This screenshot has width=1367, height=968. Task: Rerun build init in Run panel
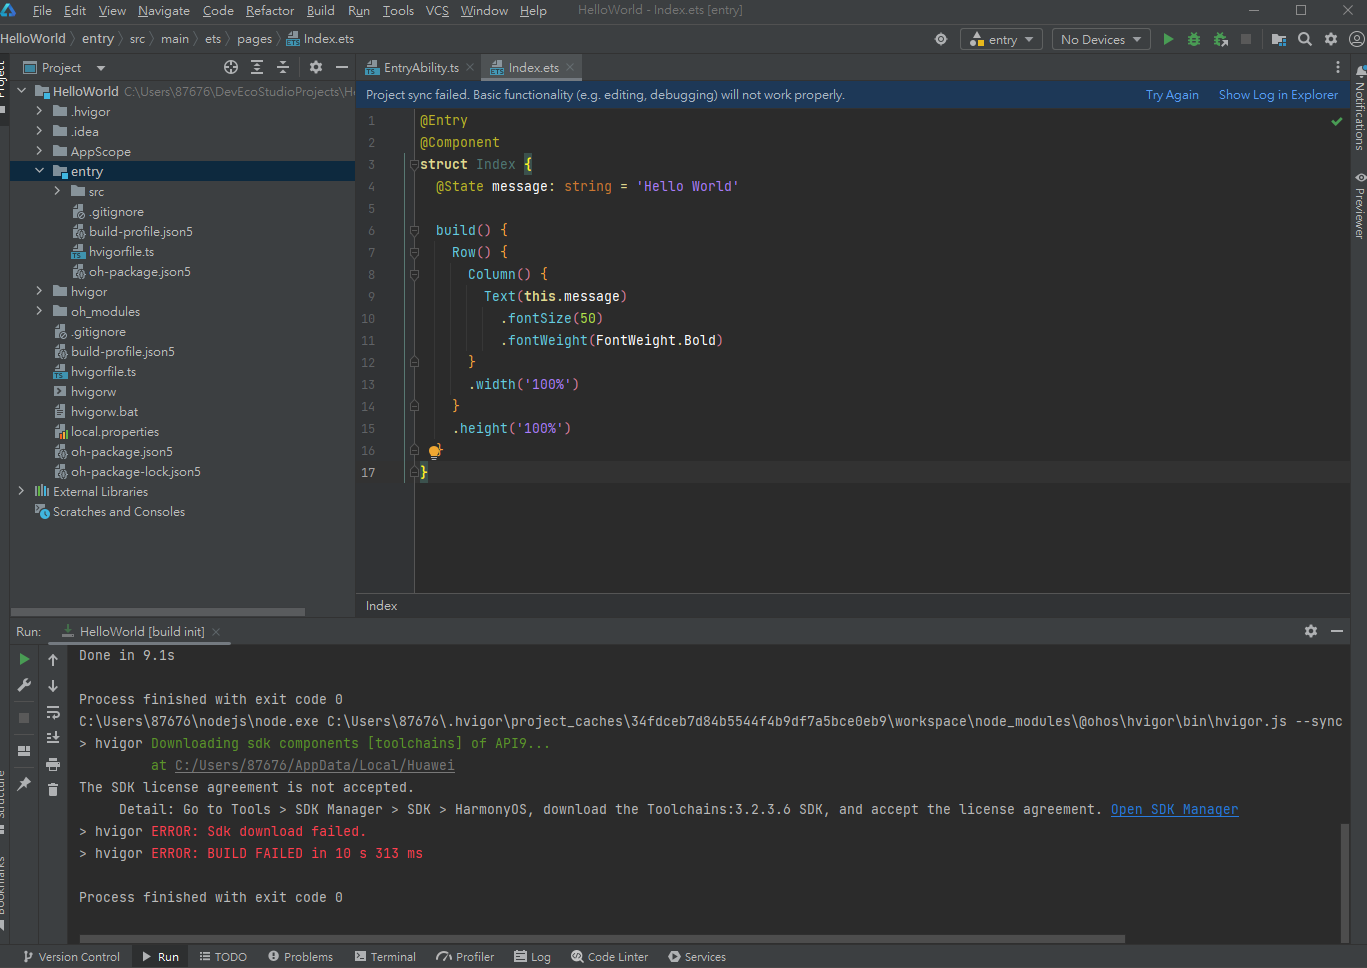coord(24,659)
